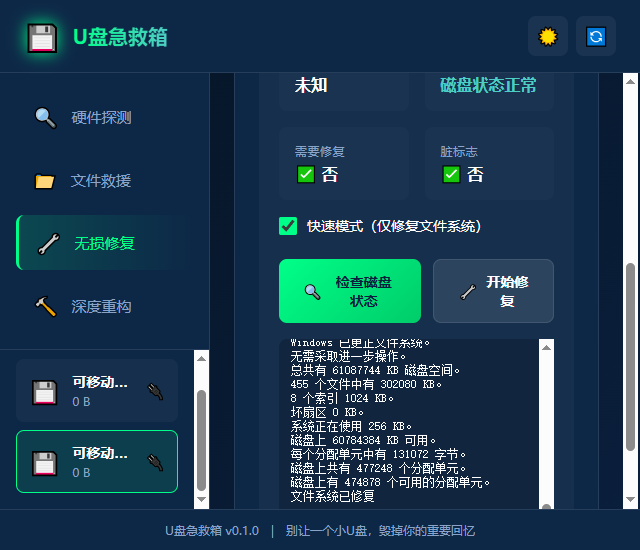Click the floppy disk app logo

[42, 38]
